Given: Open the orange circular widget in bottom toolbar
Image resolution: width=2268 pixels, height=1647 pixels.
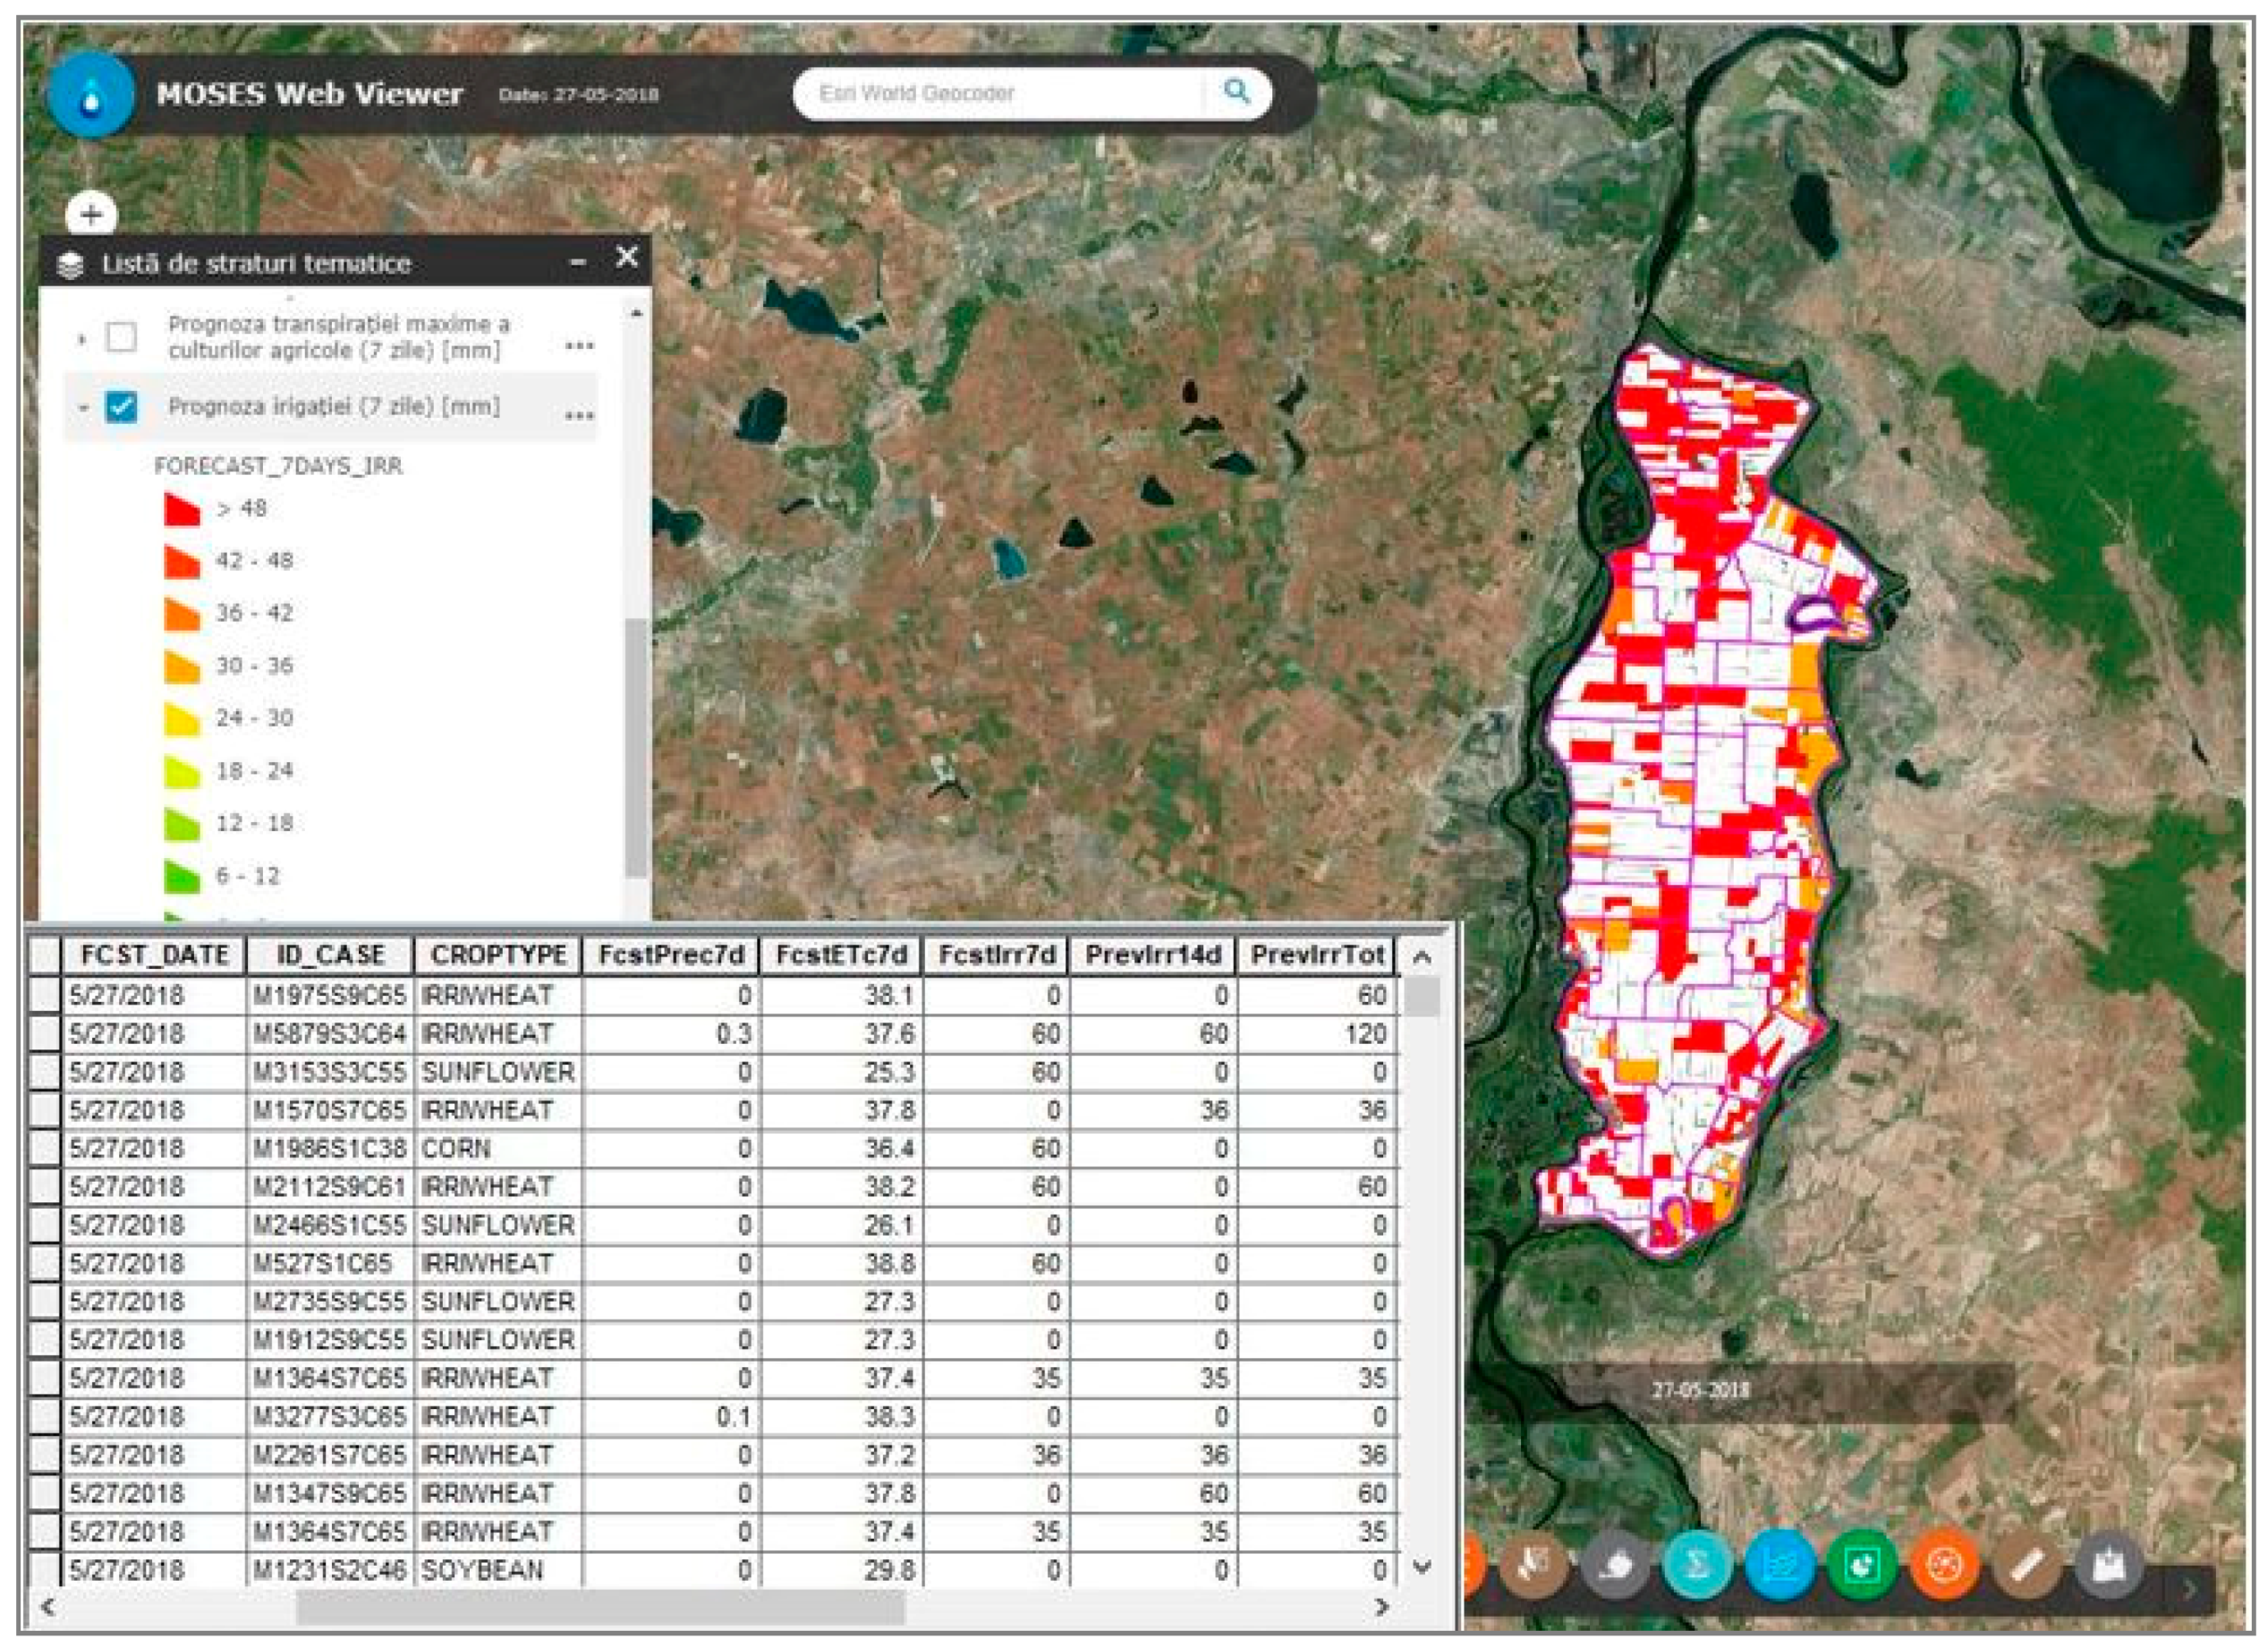Looking at the screenshot, I should click(1944, 1565).
